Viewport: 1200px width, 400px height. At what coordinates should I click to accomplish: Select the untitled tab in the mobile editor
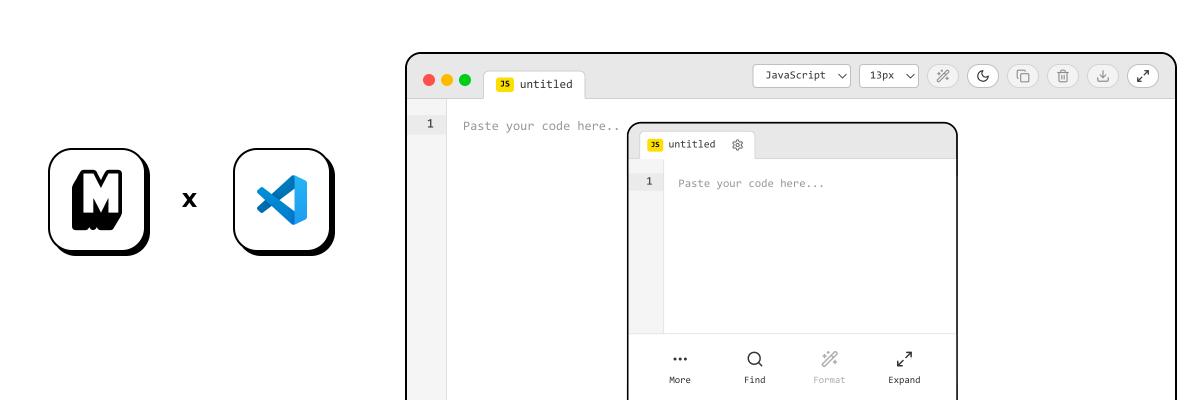[x=697, y=145]
